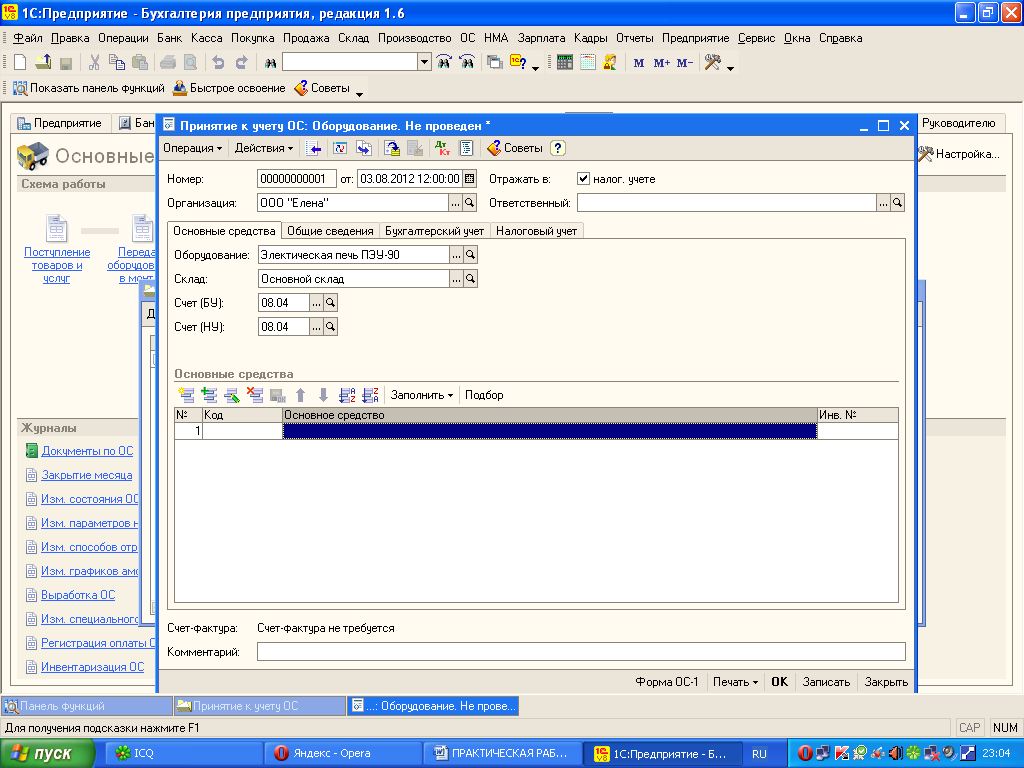Switch to the Бухгалтерский учет tab
The height and width of the screenshot is (768, 1024).
pos(434,231)
